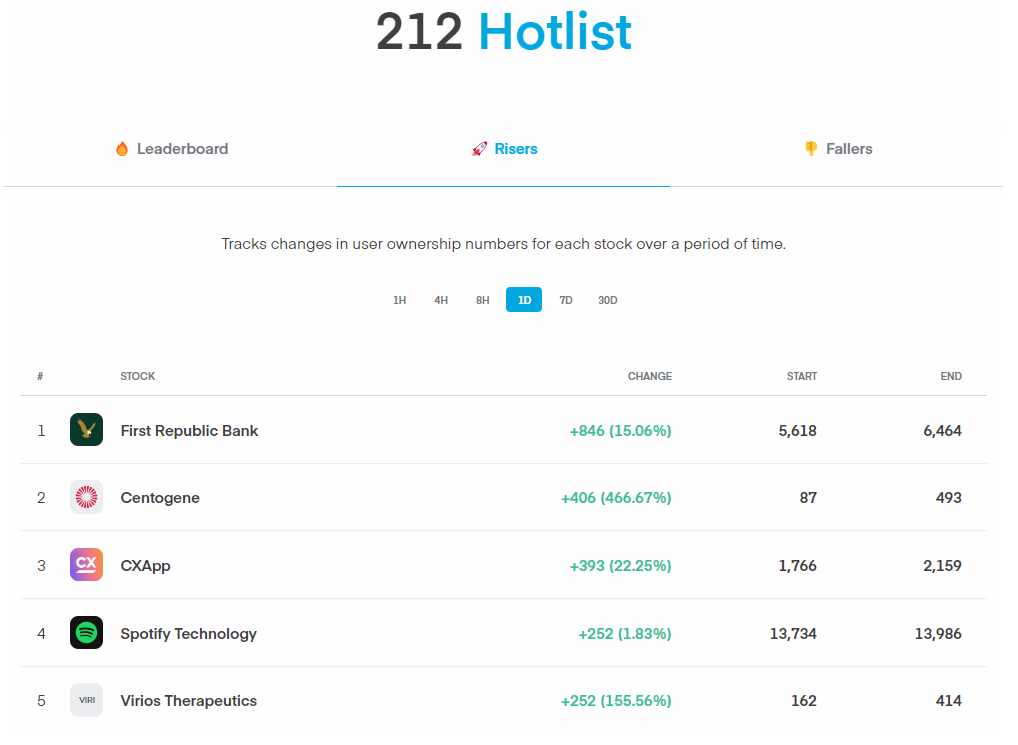
Task: Open First Republic Bank stock
Action: [x=189, y=431]
